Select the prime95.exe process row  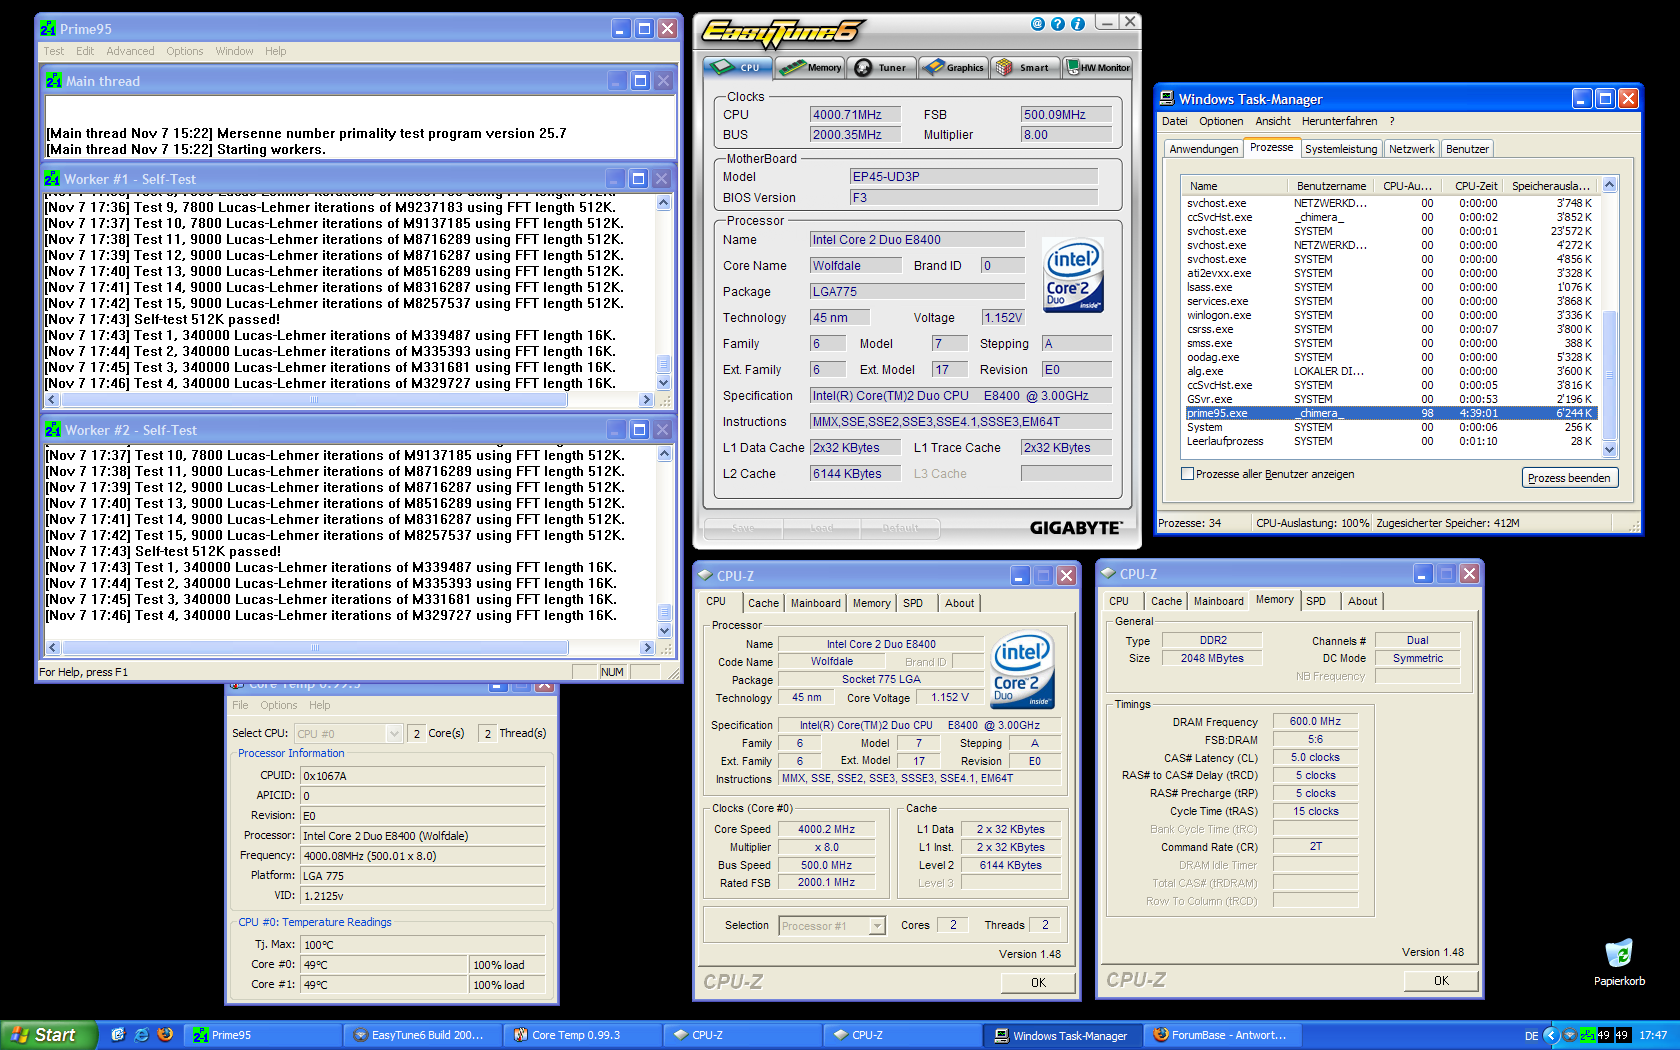click(x=1390, y=413)
